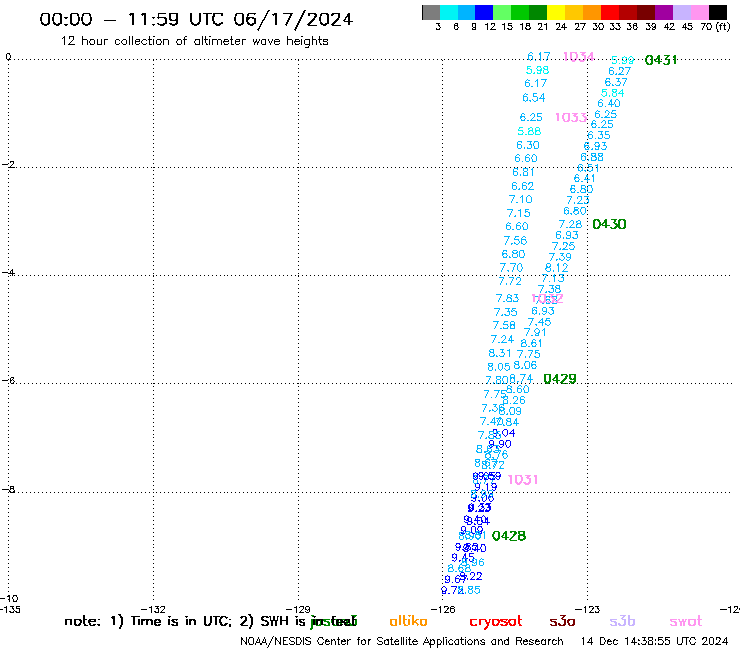Click the wave height value 6.30
This screenshot has width=740, height=650.
528,145
